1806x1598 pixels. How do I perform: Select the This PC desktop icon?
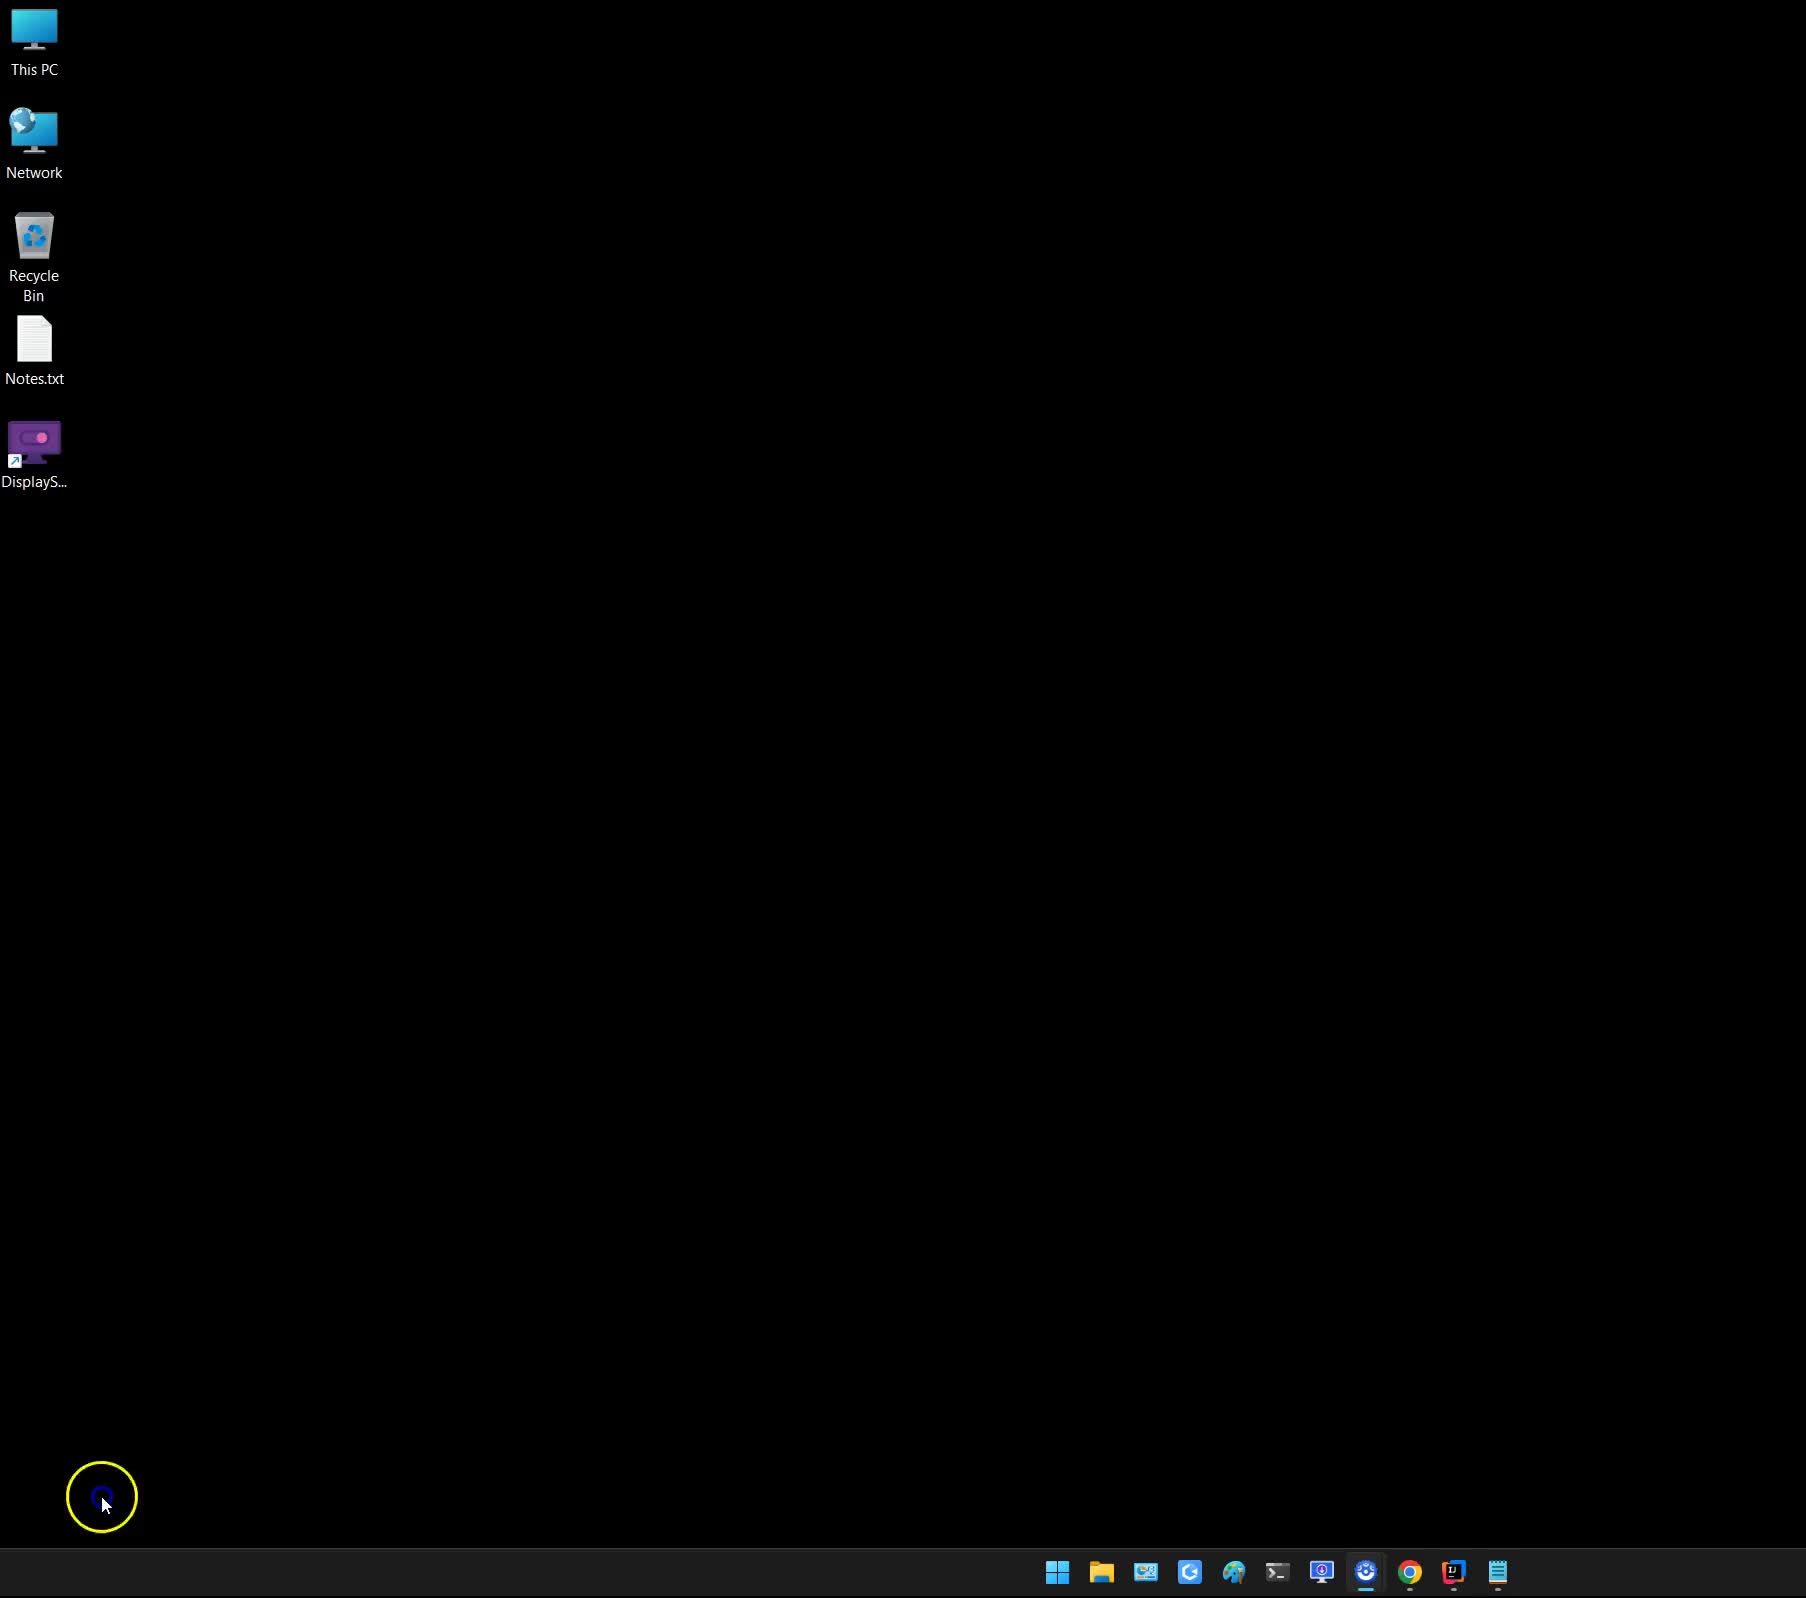tap(34, 42)
